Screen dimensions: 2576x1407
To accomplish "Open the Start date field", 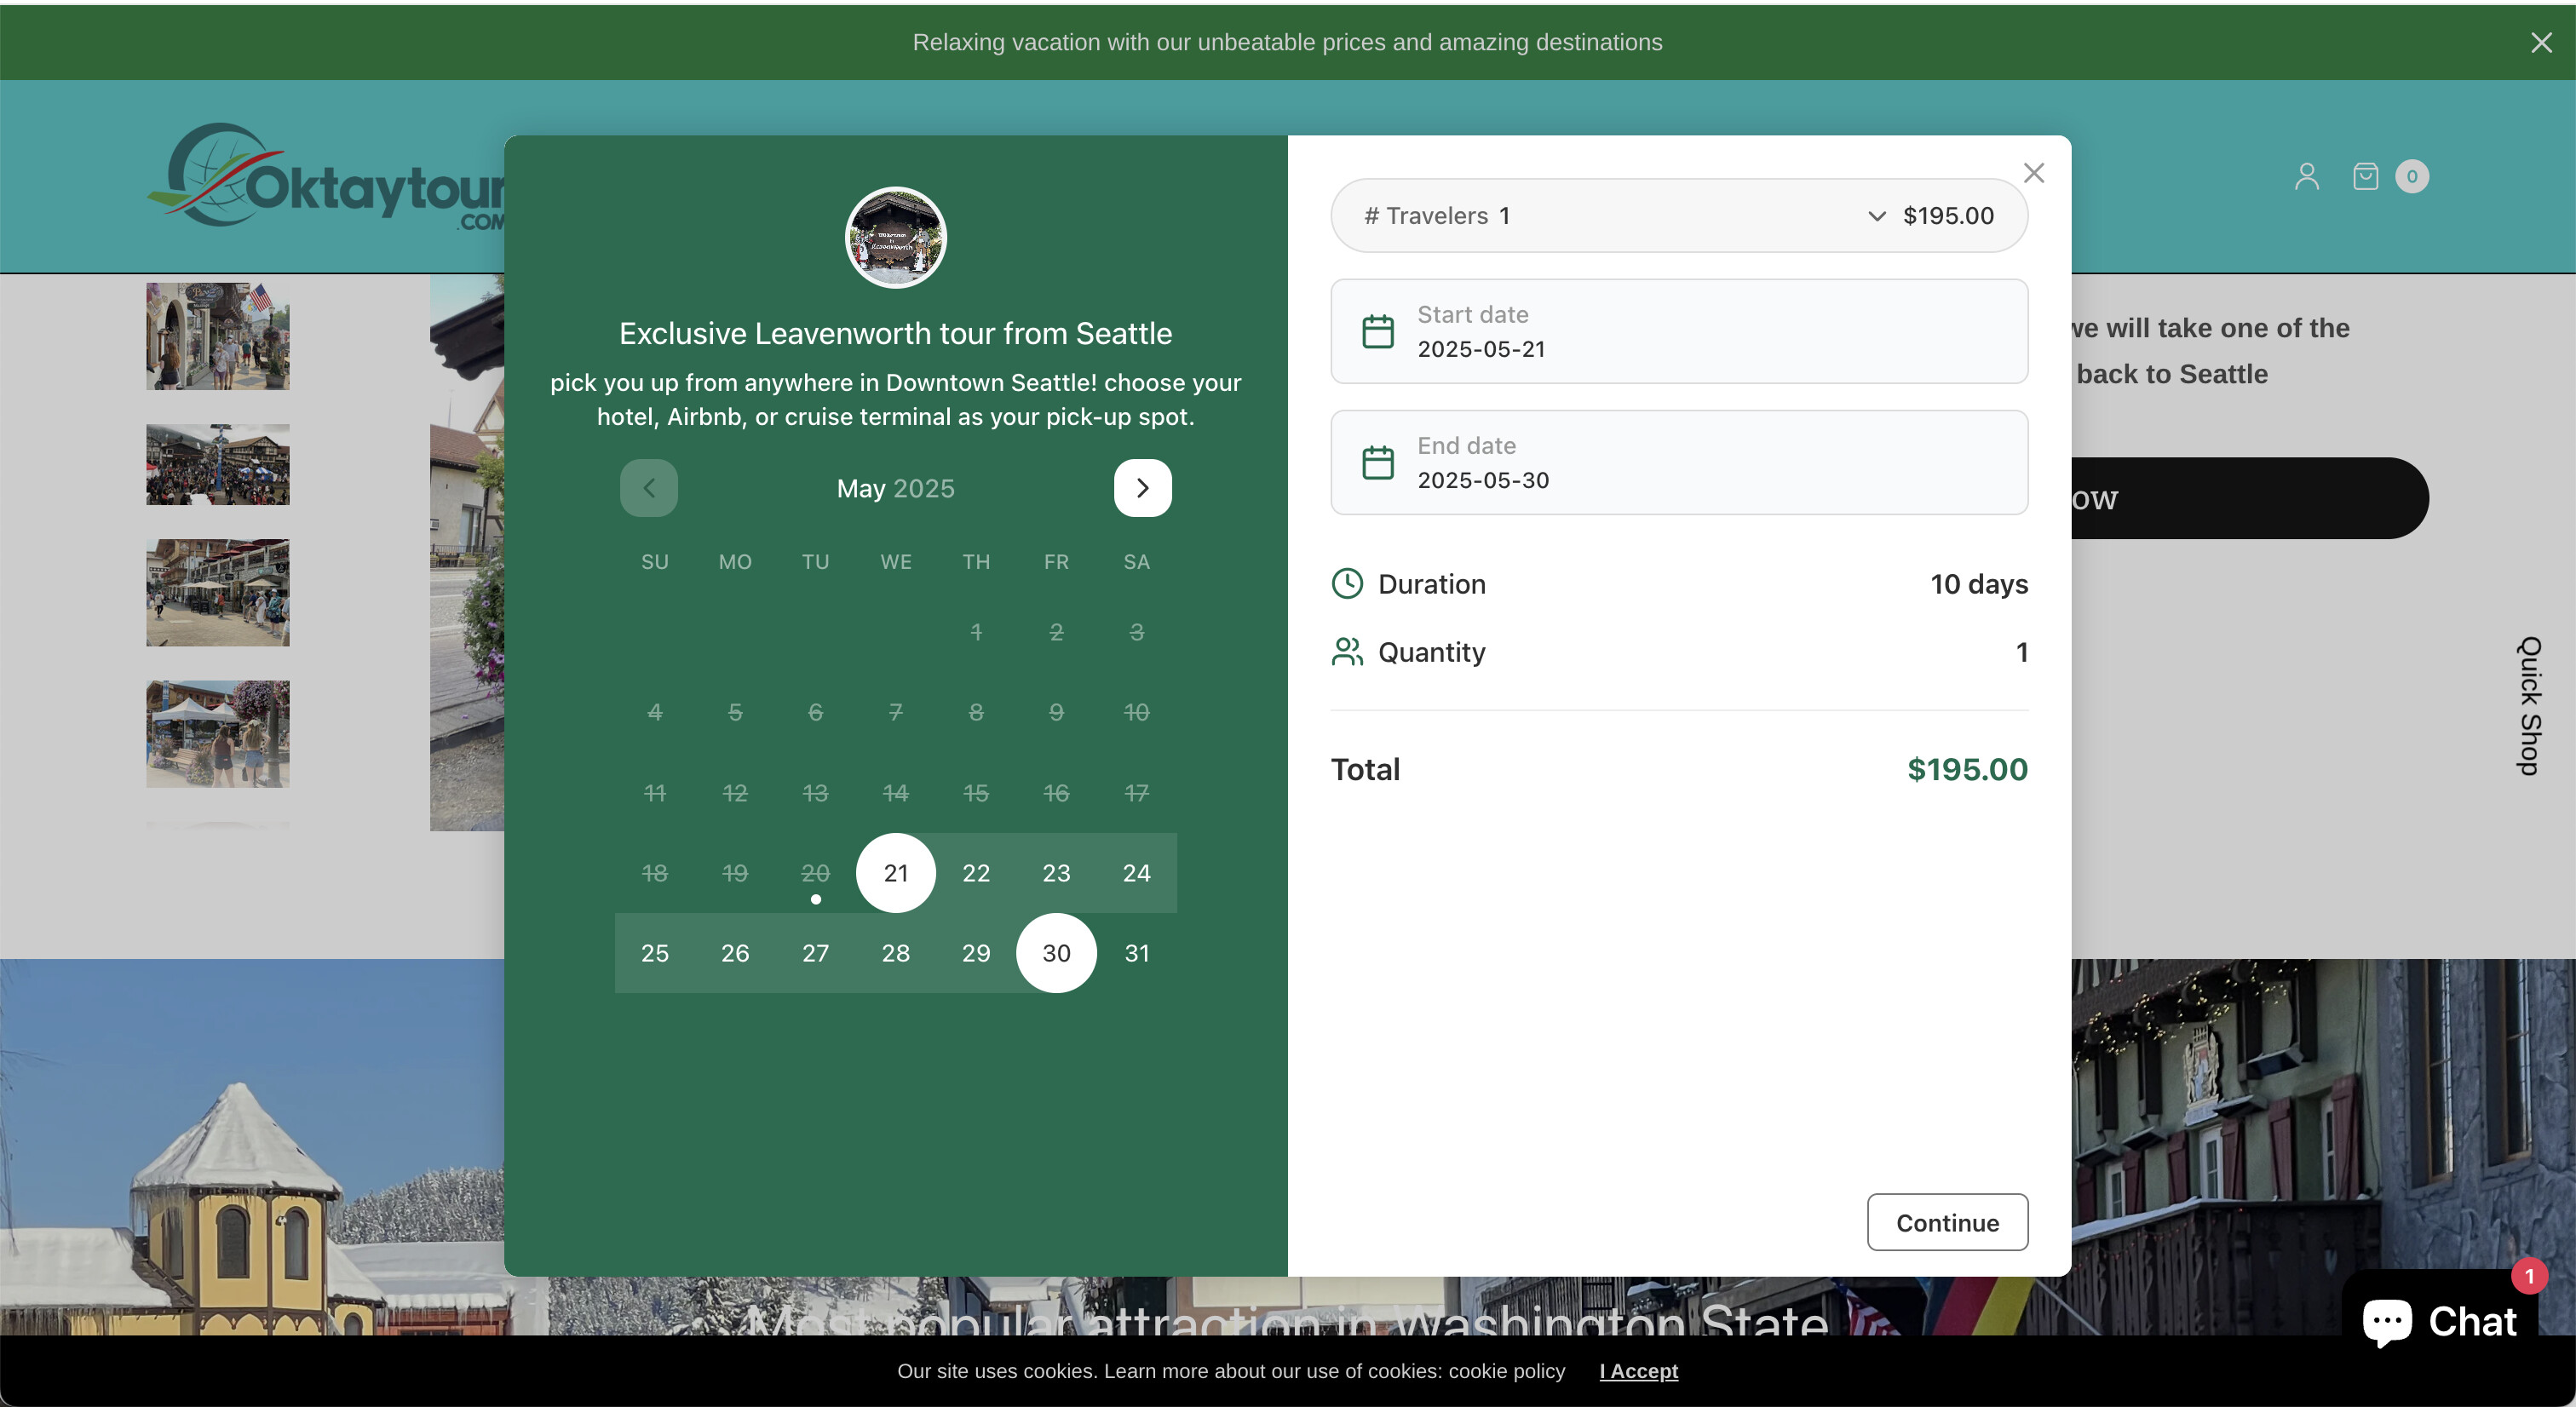I will pos(1678,331).
